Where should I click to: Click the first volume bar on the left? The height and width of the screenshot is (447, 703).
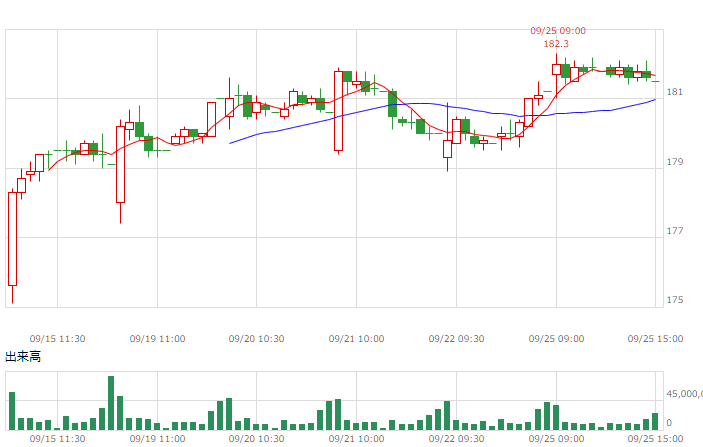(12, 411)
